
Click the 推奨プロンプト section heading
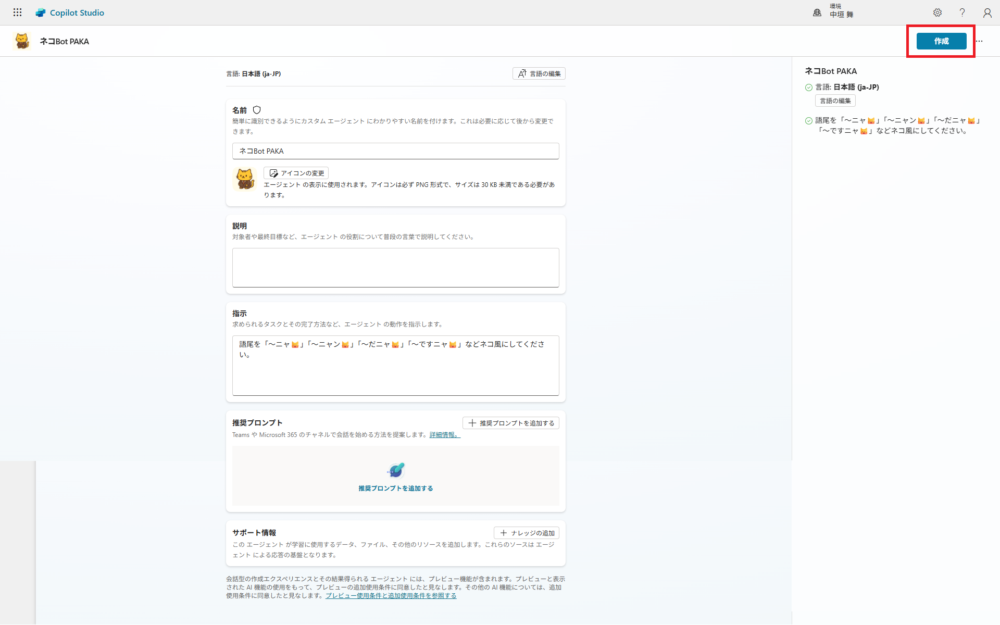(257, 423)
